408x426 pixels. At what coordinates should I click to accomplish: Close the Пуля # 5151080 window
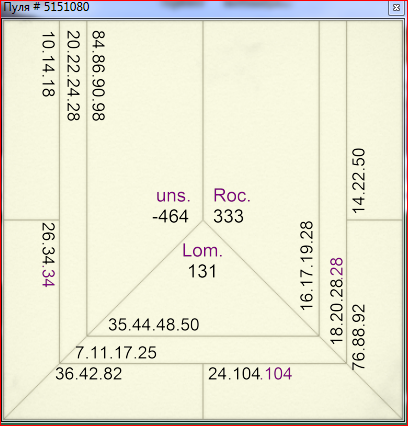(396, 8)
